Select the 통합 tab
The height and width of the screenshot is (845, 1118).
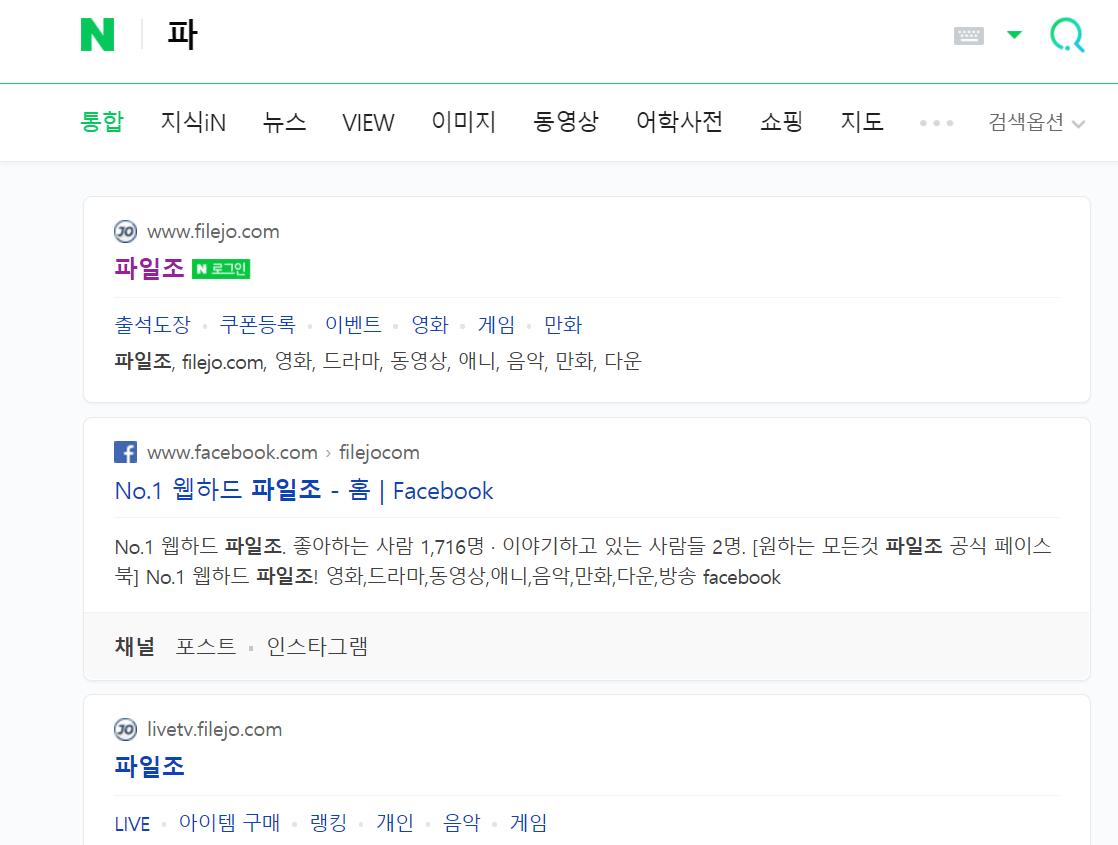[x=102, y=122]
